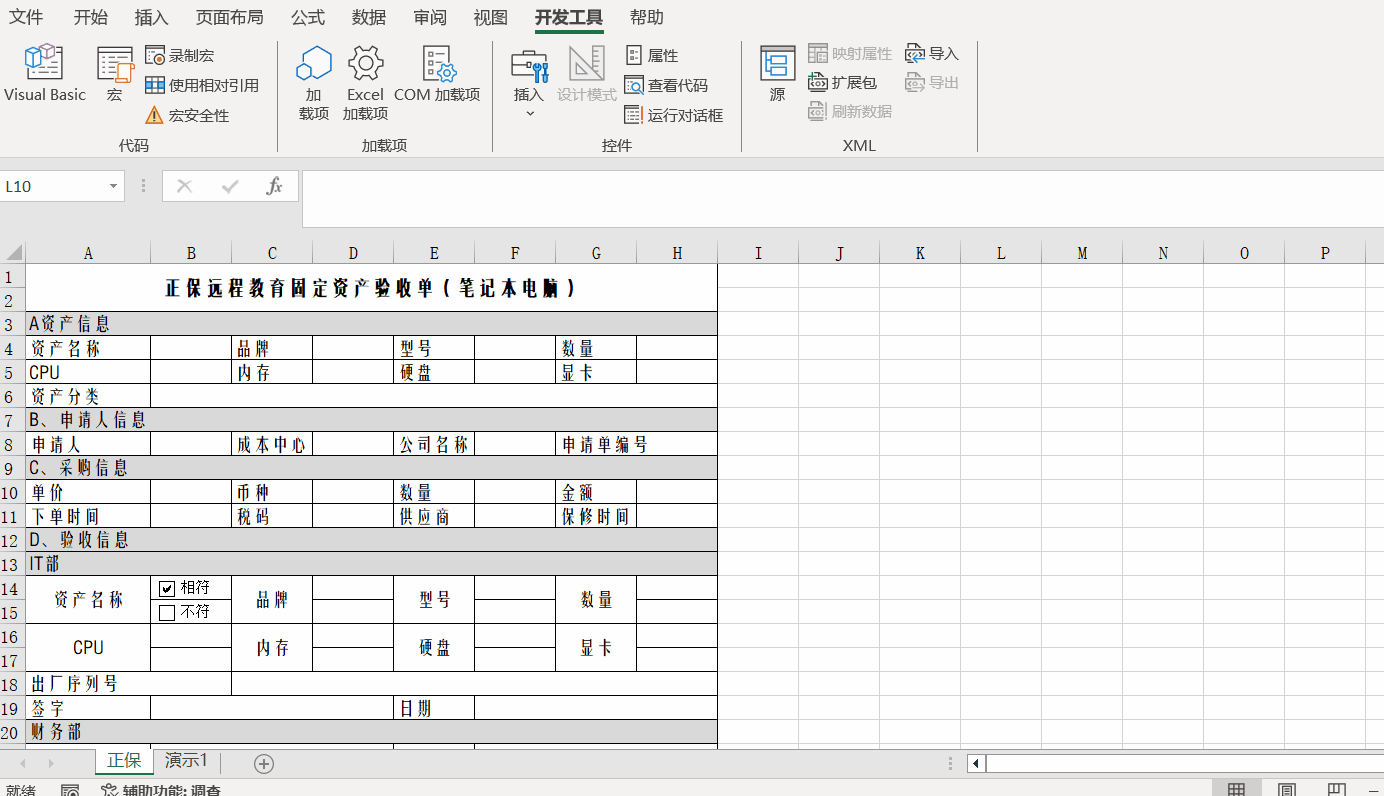1384x796 pixels.
Task: Click the 属性 properties button
Action: tap(652, 56)
